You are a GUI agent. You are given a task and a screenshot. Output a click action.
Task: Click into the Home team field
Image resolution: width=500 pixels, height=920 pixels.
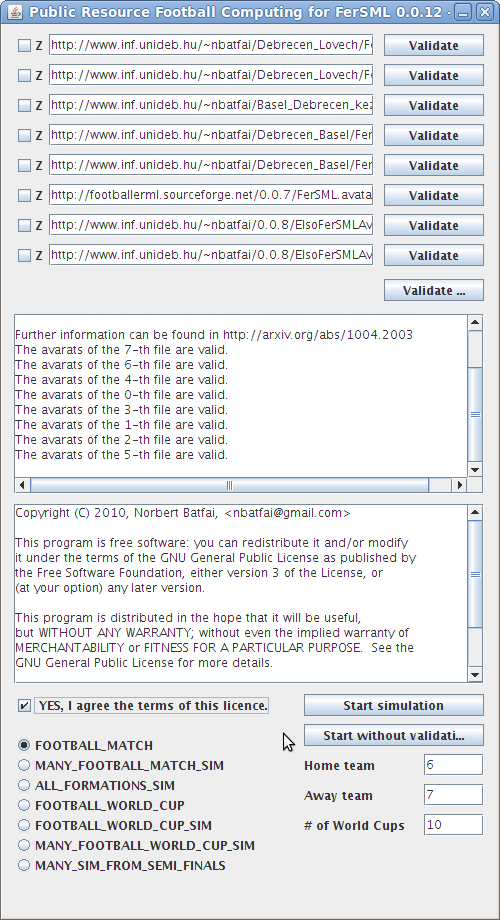453,765
